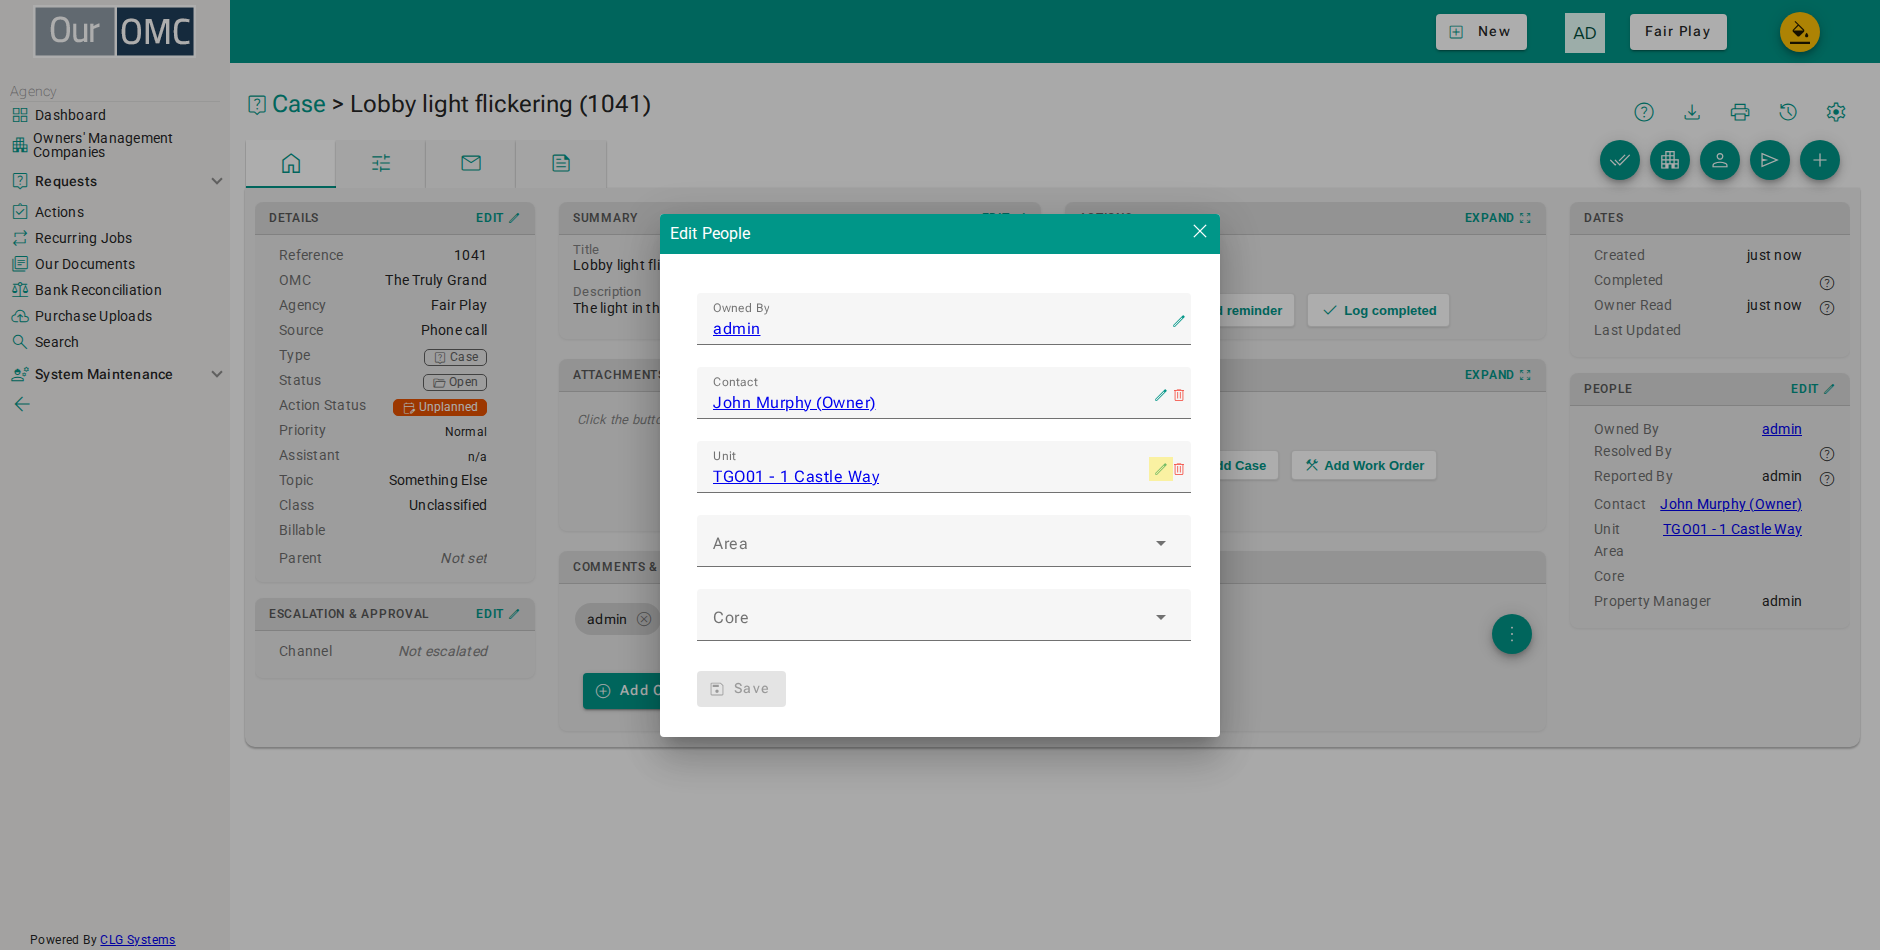
Task: Remove the Unit TG001 trash icon
Action: 1179,469
